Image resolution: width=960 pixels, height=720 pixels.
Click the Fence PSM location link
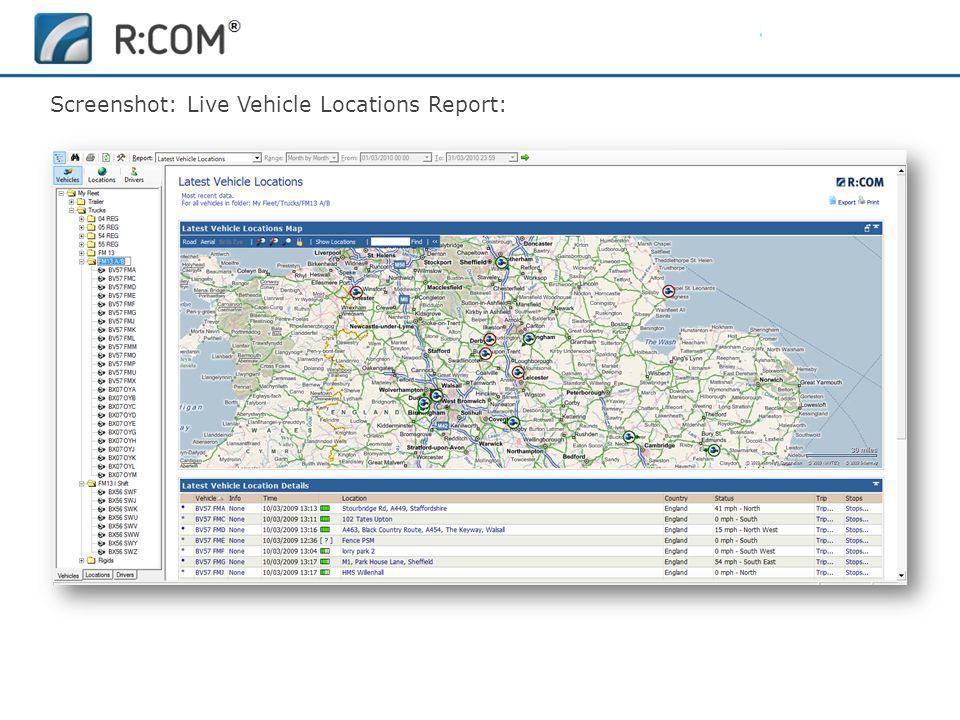(x=358, y=541)
